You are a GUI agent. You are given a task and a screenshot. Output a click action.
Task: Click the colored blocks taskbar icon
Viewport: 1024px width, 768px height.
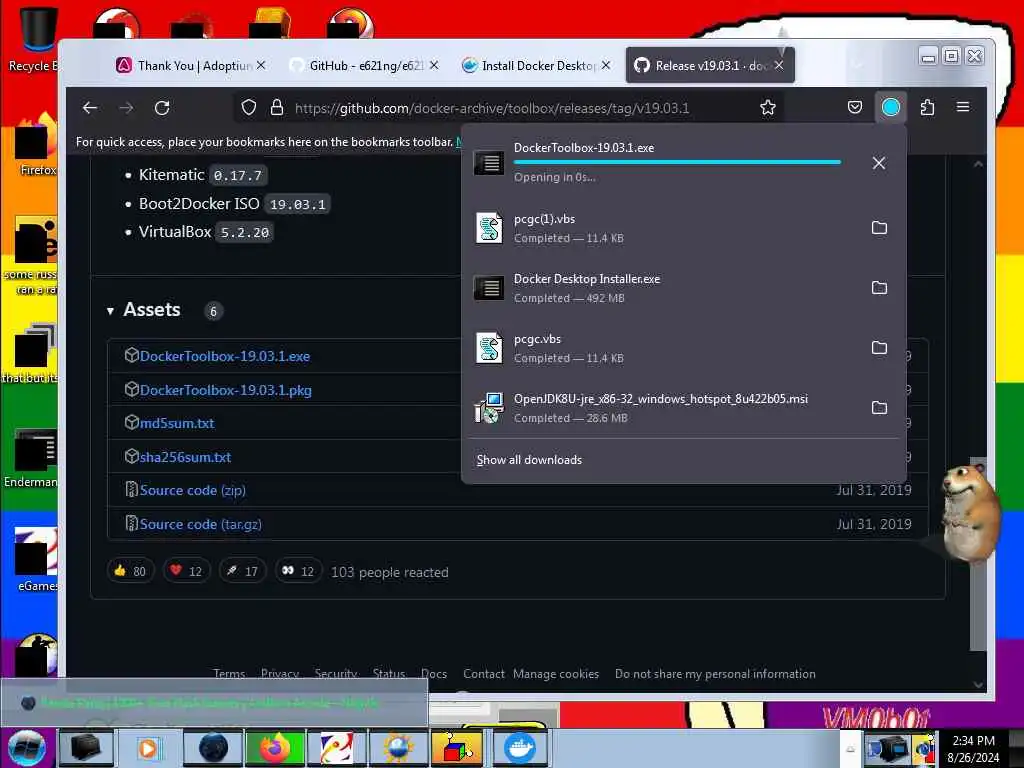pos(458,748)
